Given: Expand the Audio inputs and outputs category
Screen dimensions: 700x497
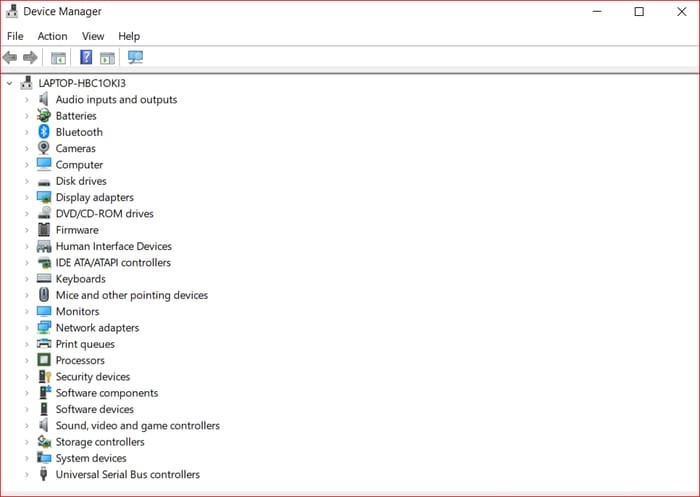Looking at the screenshot, I should (26, 100).
